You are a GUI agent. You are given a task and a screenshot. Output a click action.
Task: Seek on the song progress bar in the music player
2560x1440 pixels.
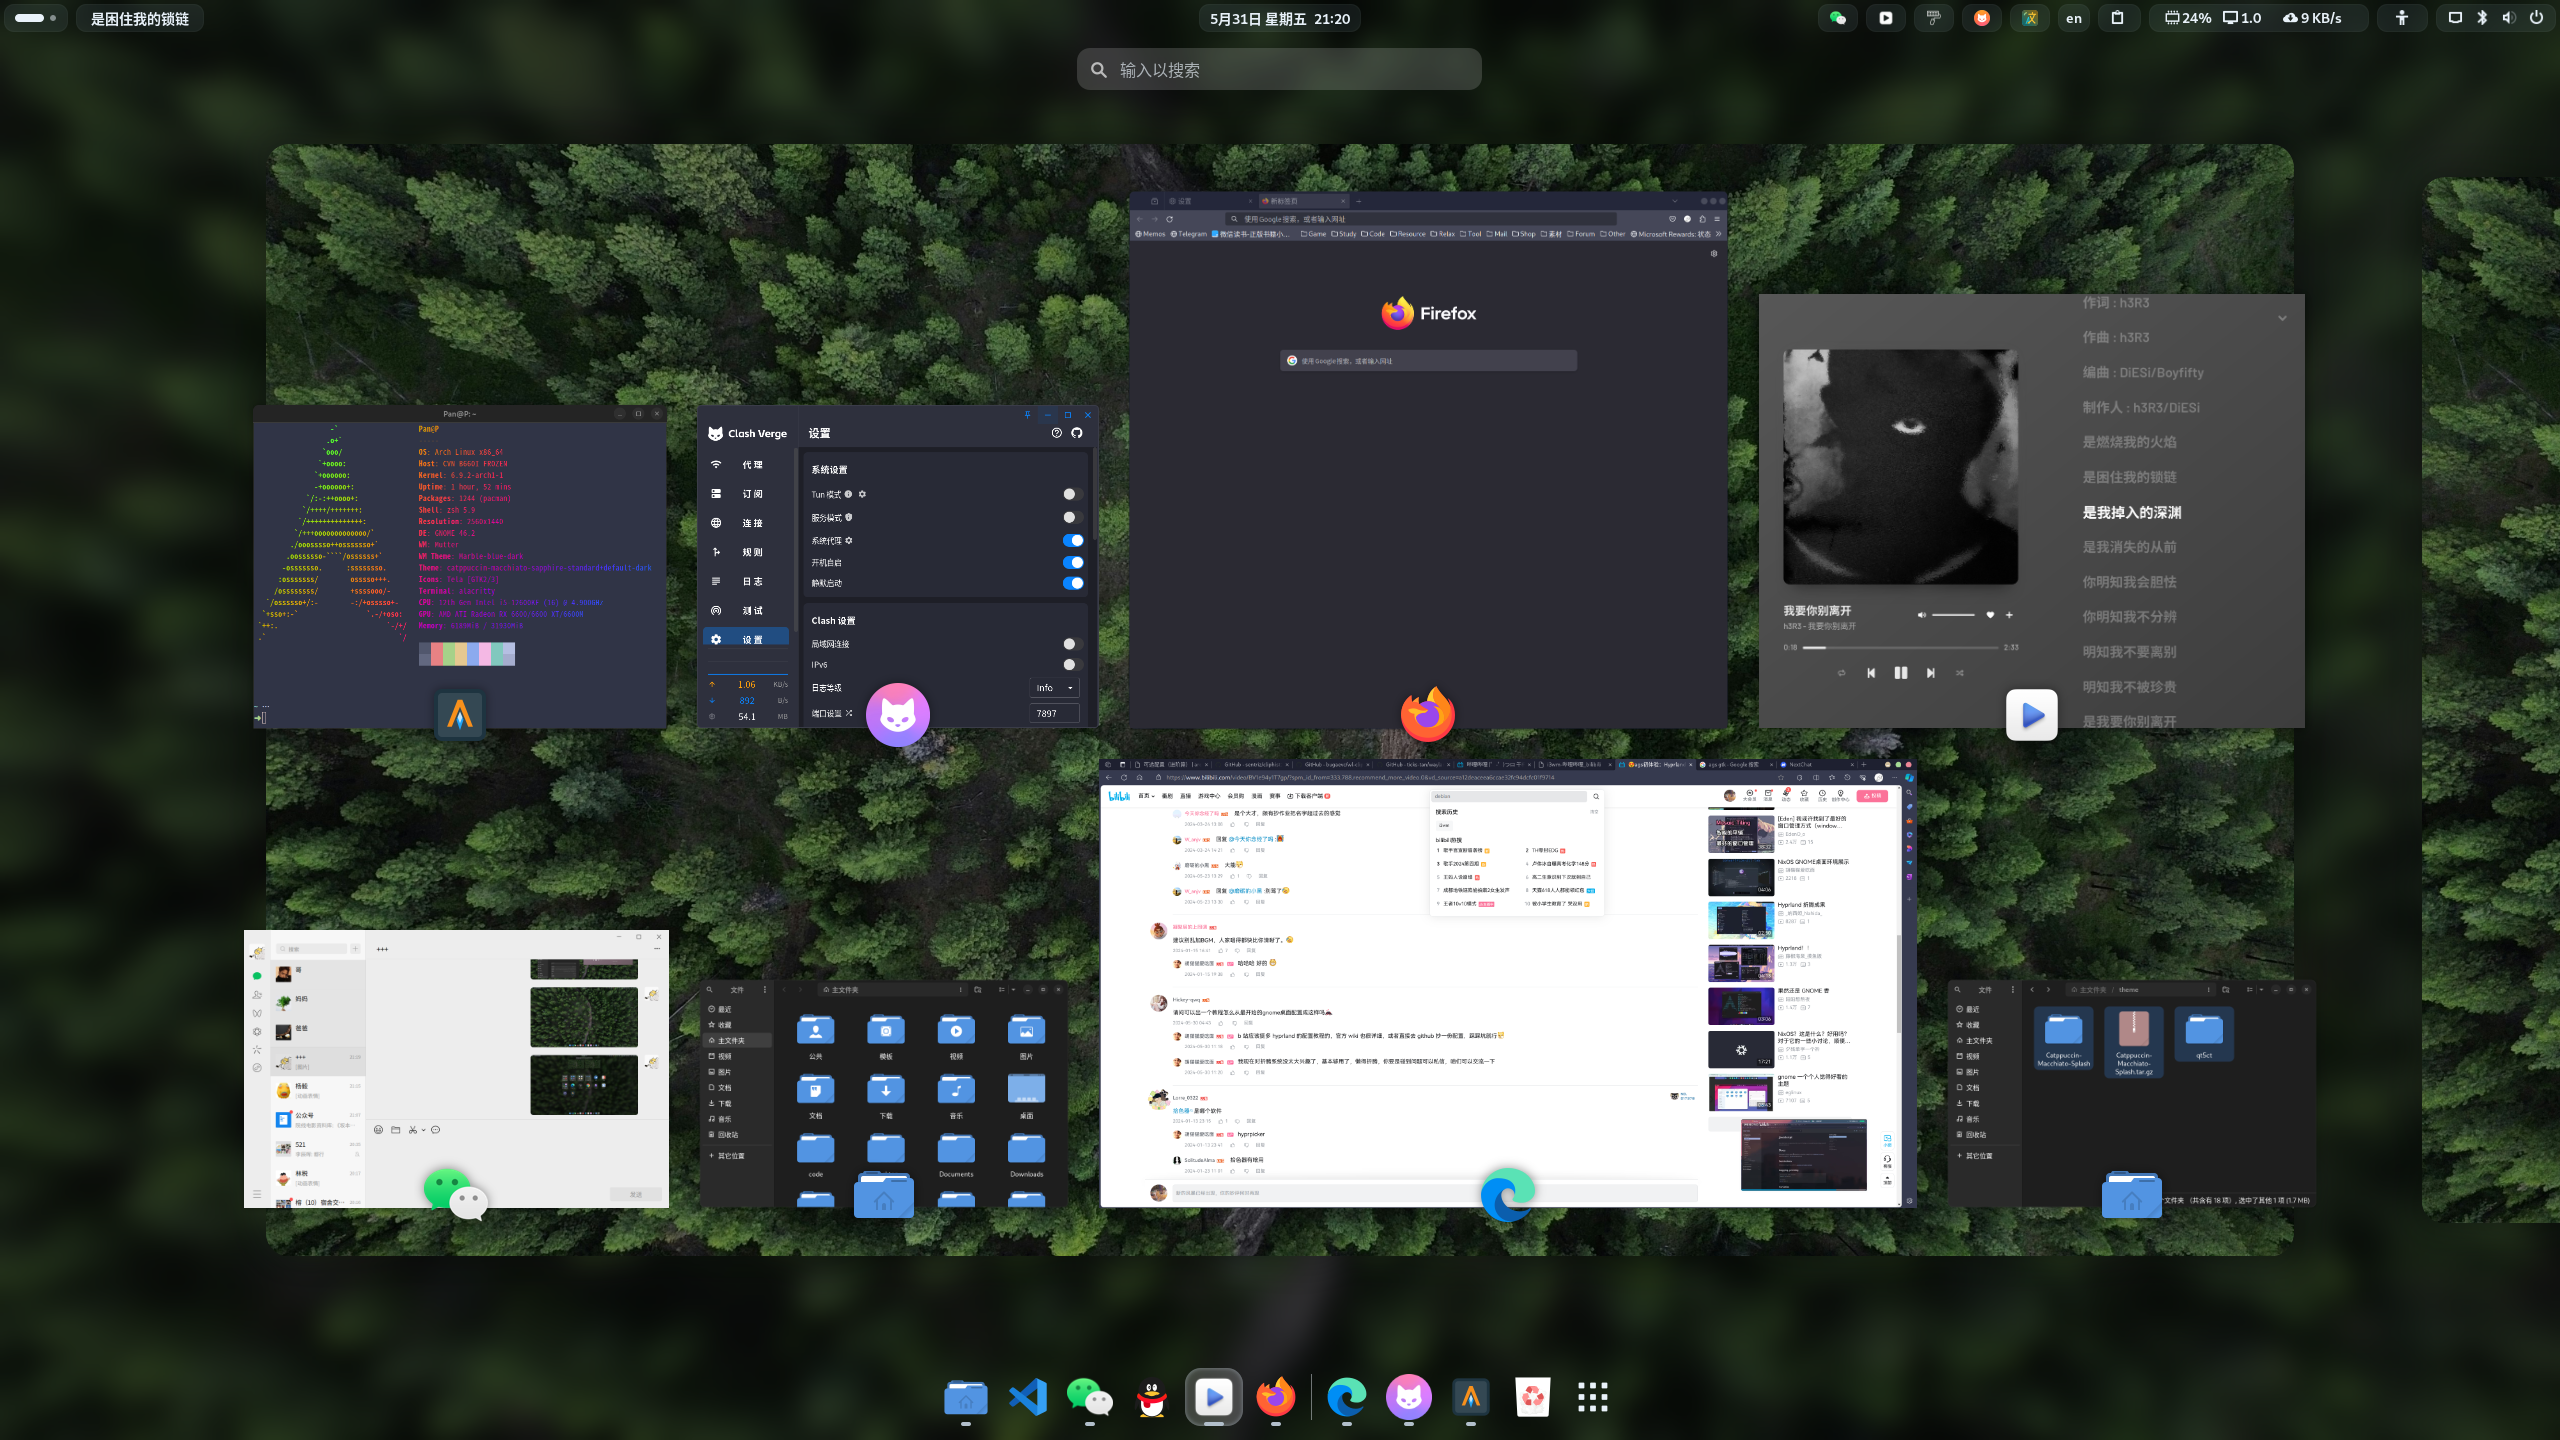click(x=1902, y=648)
